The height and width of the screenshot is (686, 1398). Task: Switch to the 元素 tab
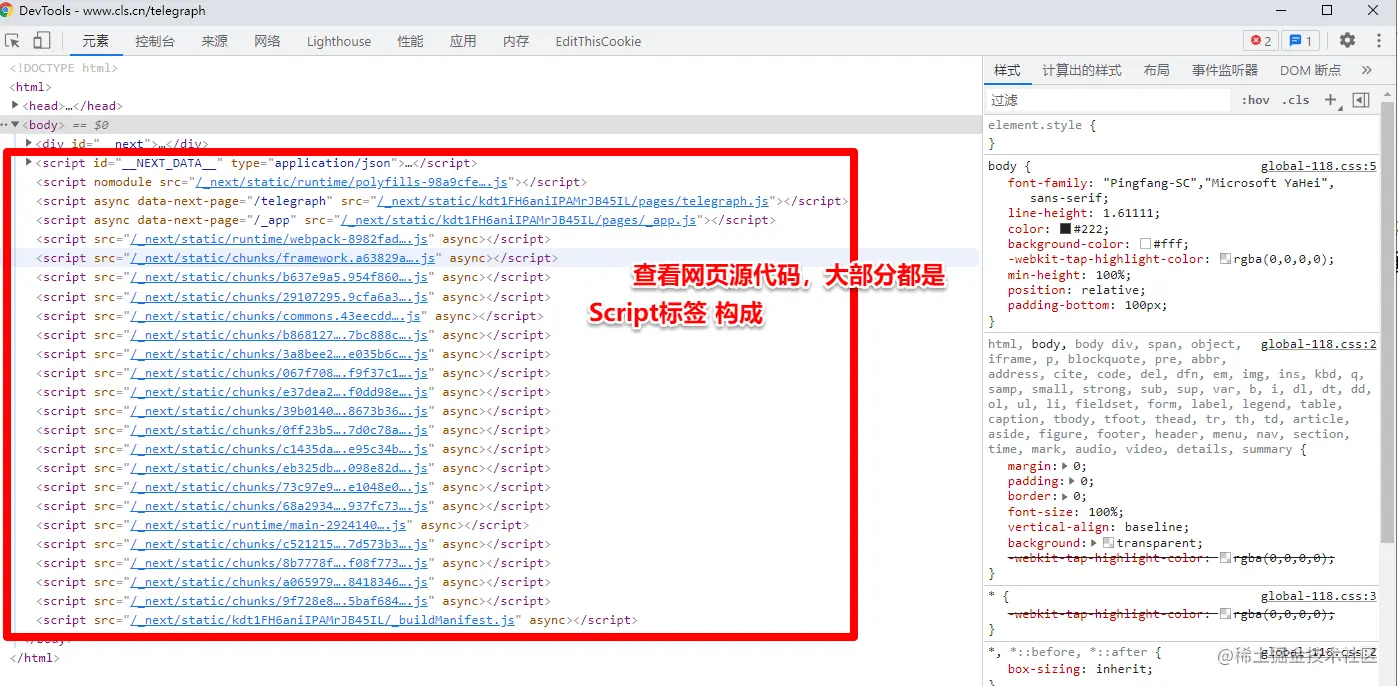click(x=96, y=41)
